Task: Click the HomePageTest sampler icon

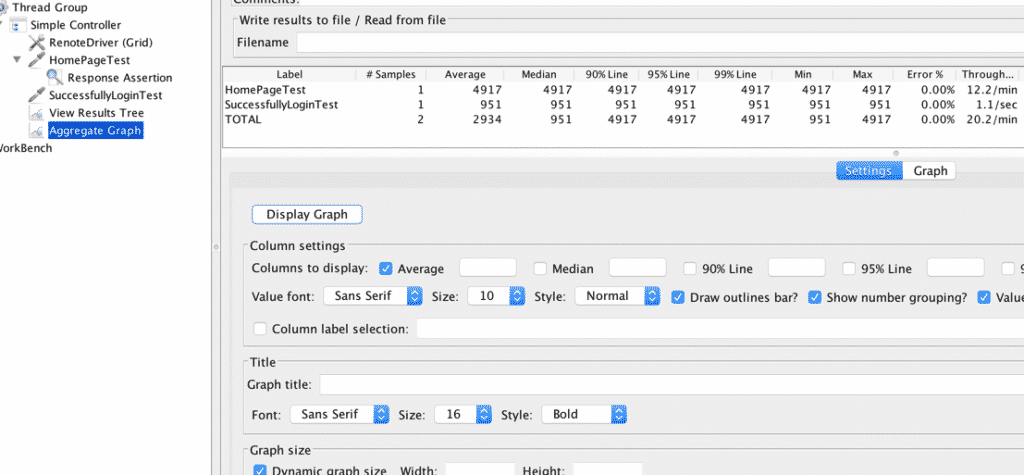Action: click(37, 61)
